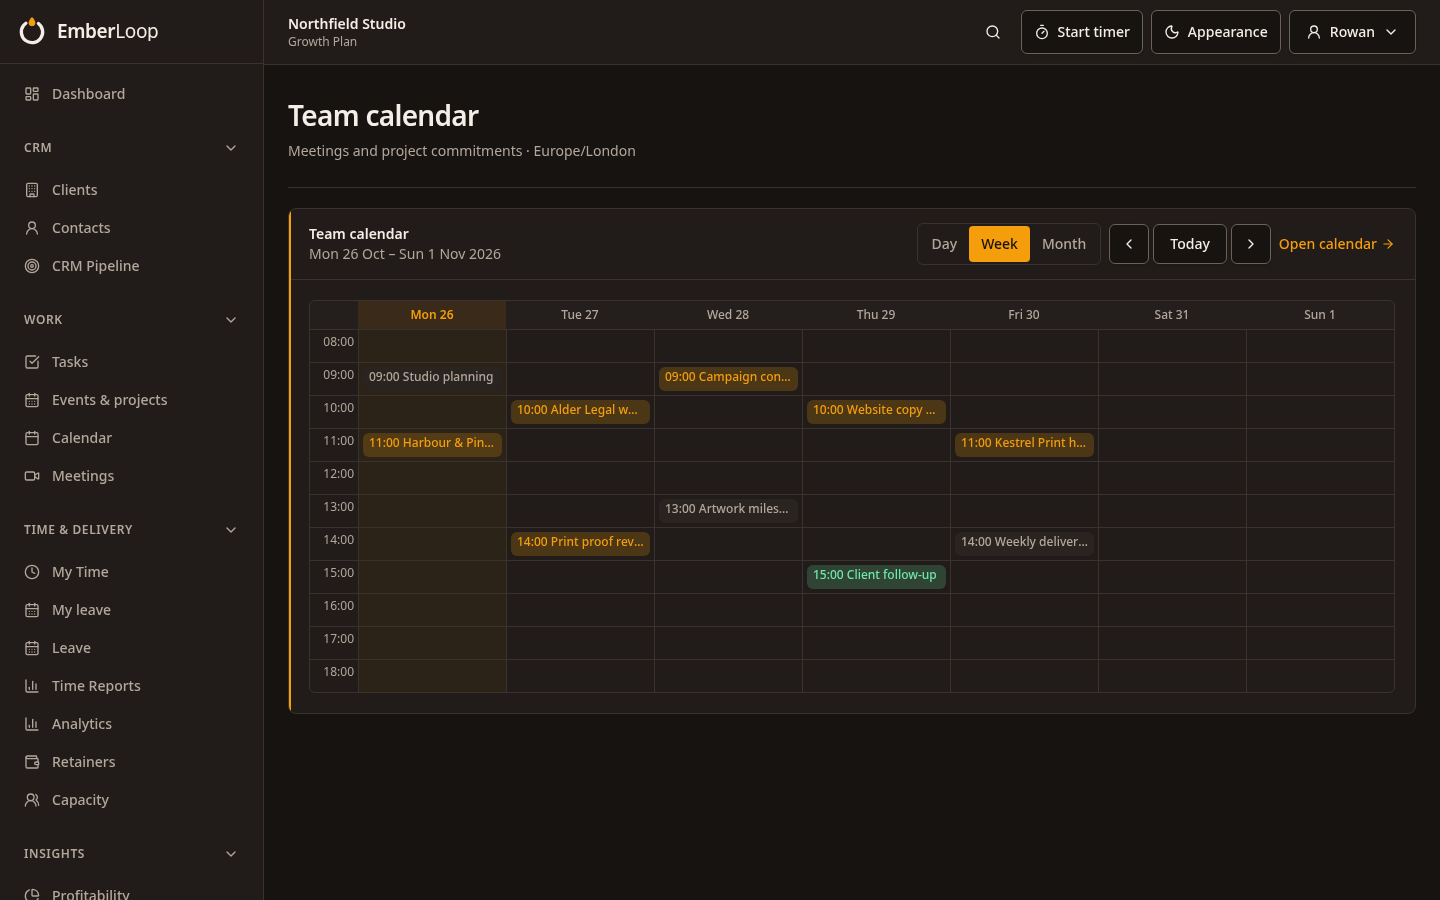Open the 15:00 Client follow-up event
Screen dimensions: 1440x900
(876, 575)
